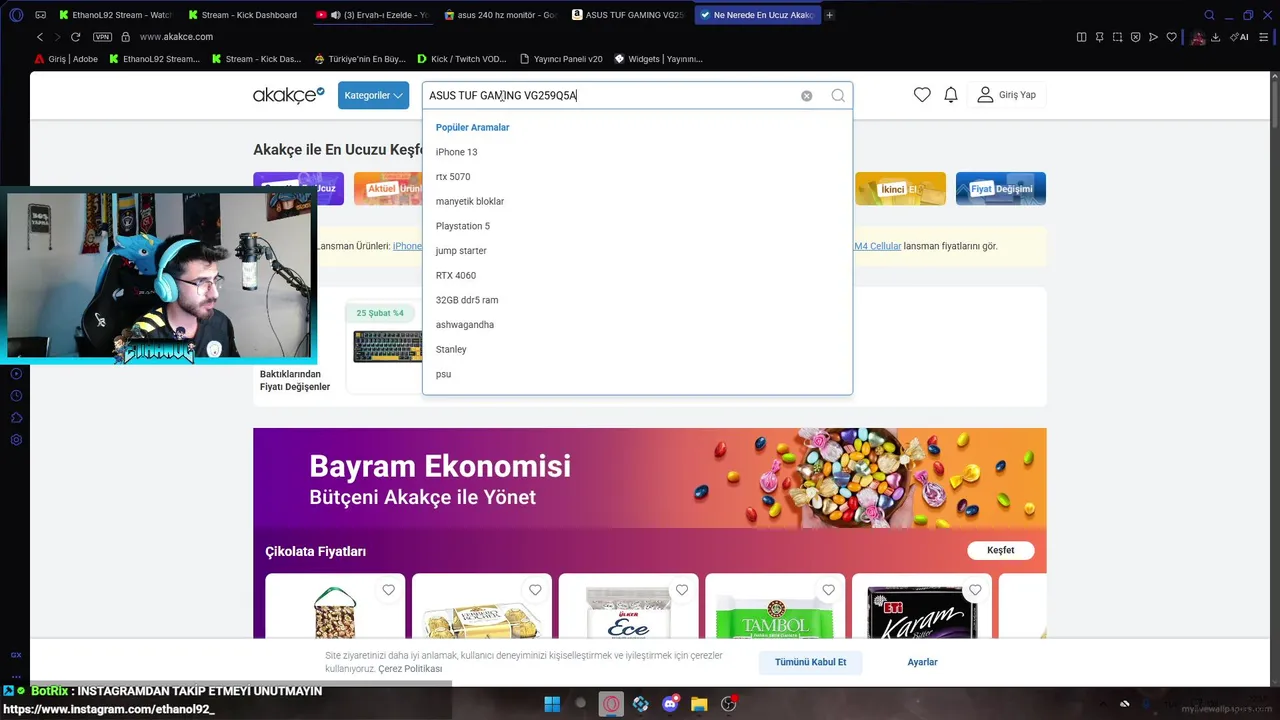
Task: Open the notifications bell
Action: click(x=951, y=95)
